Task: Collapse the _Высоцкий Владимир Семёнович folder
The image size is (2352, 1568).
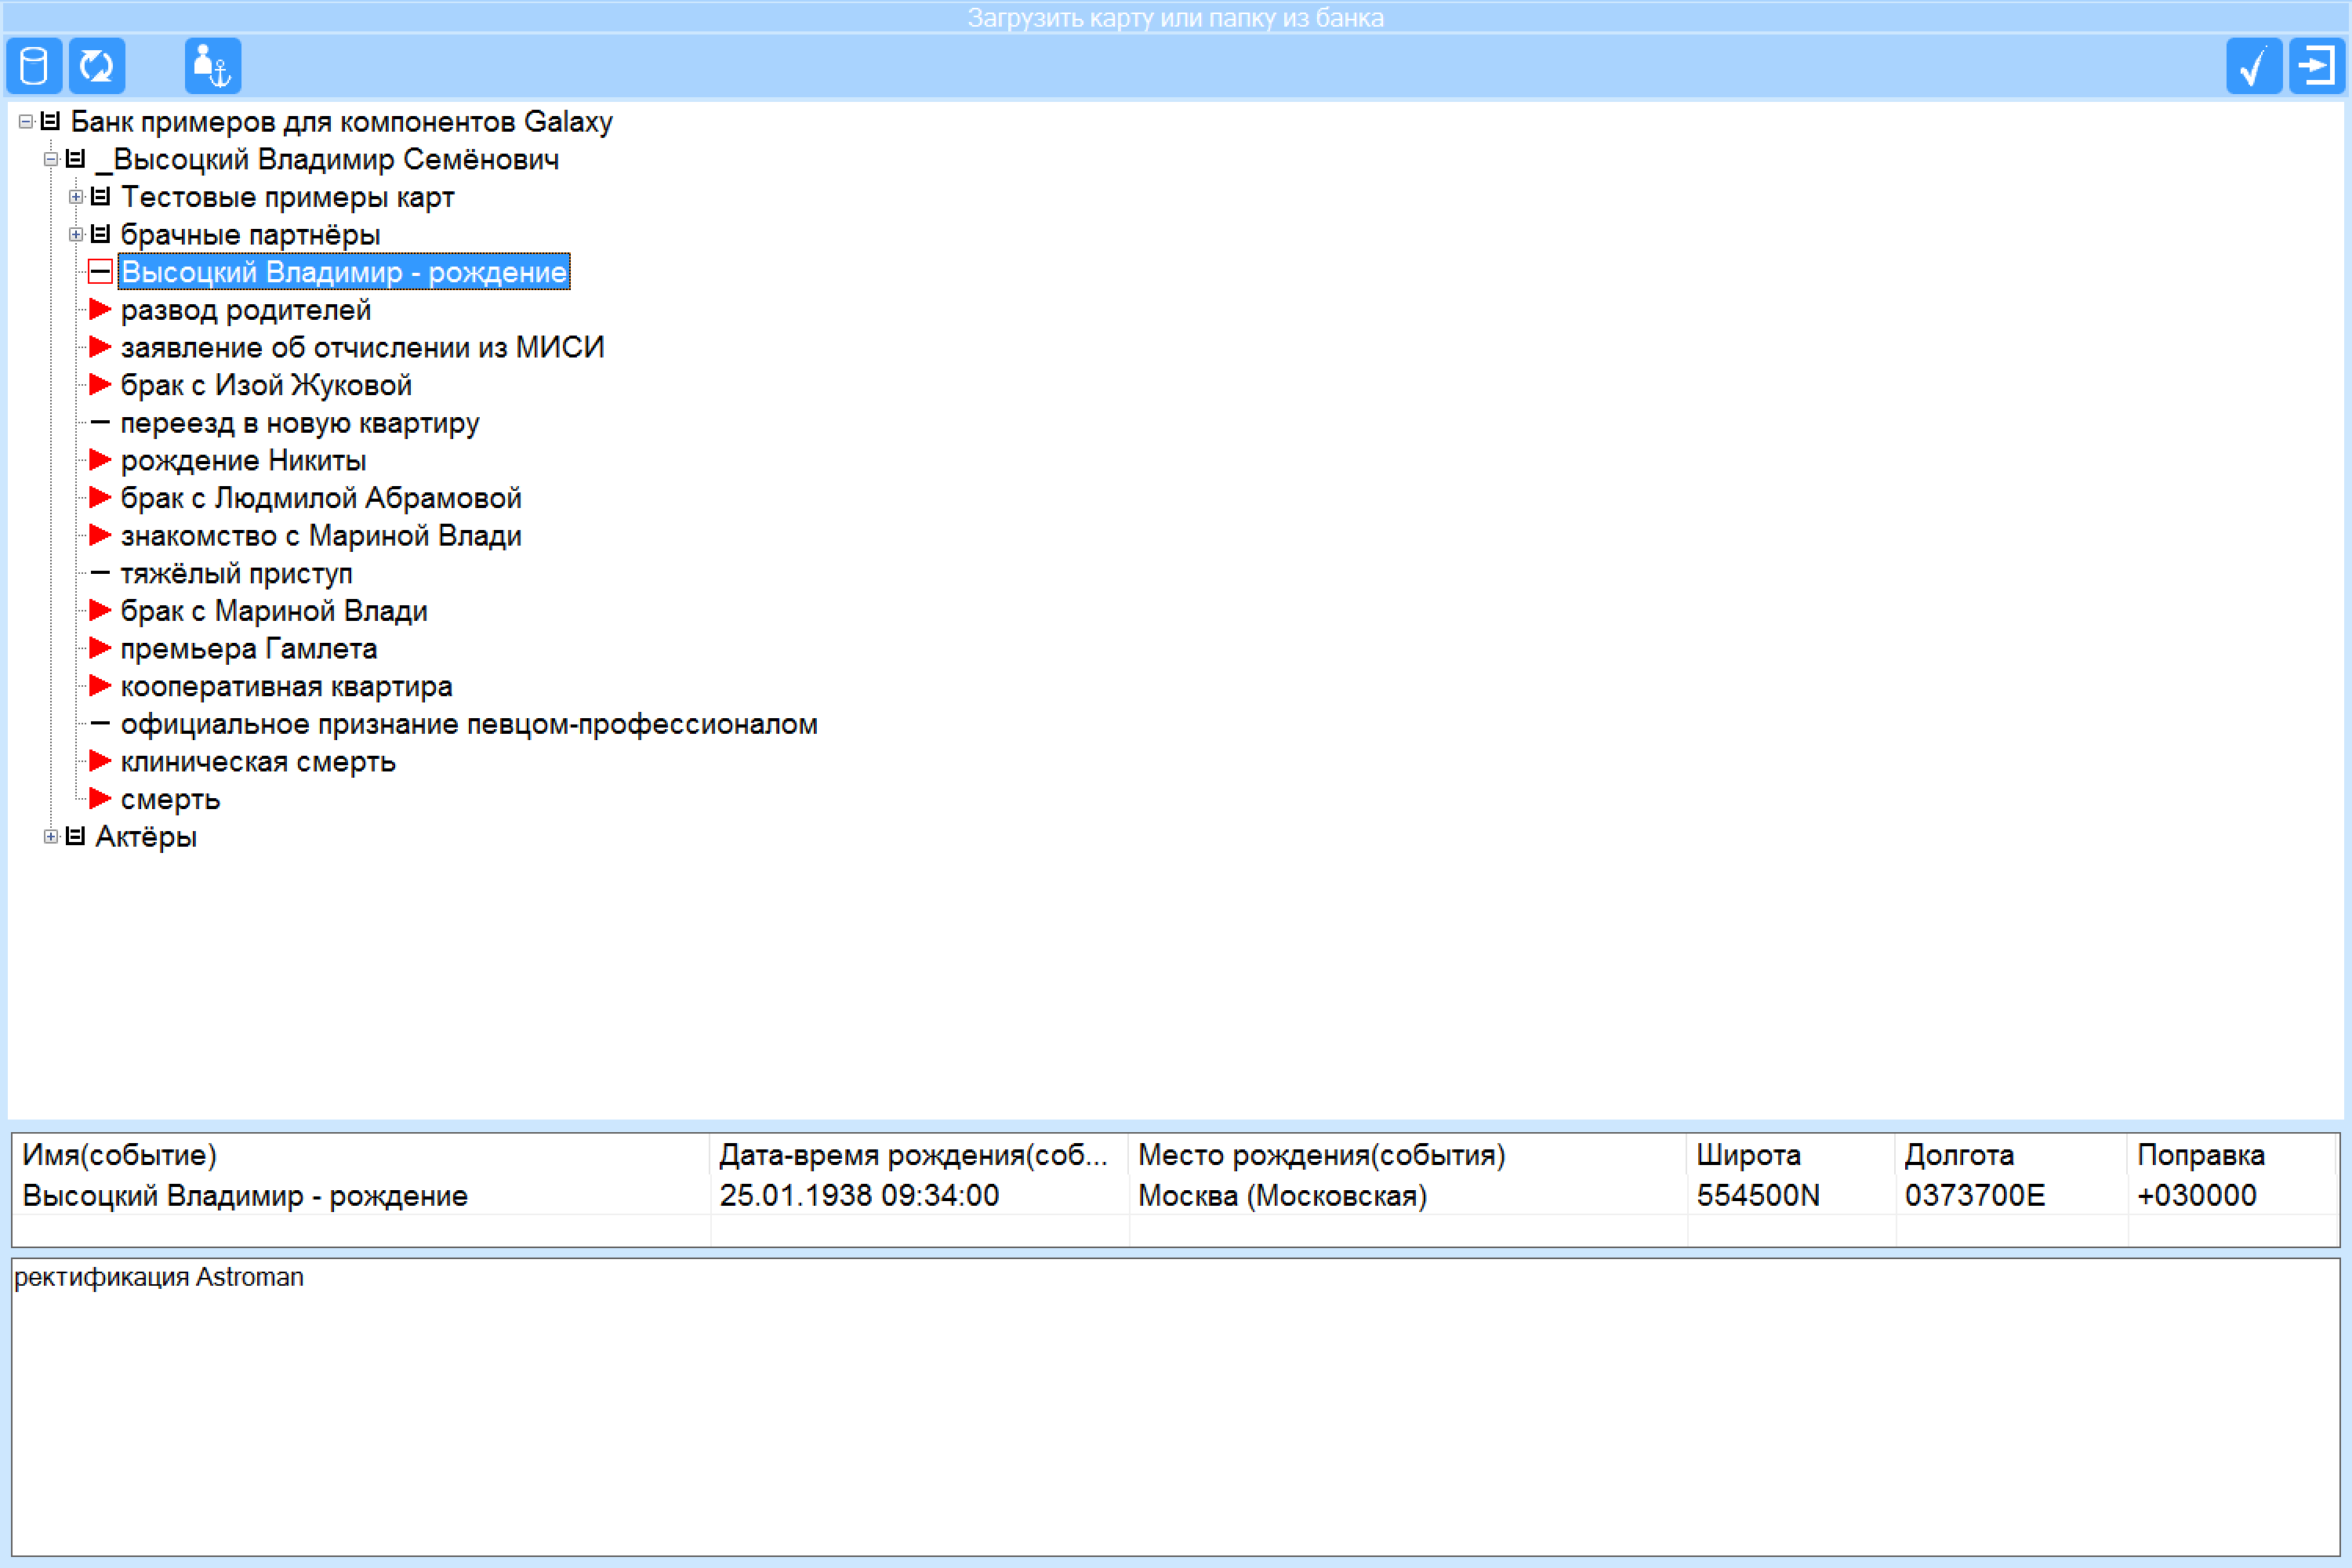Action: [51, 159]
